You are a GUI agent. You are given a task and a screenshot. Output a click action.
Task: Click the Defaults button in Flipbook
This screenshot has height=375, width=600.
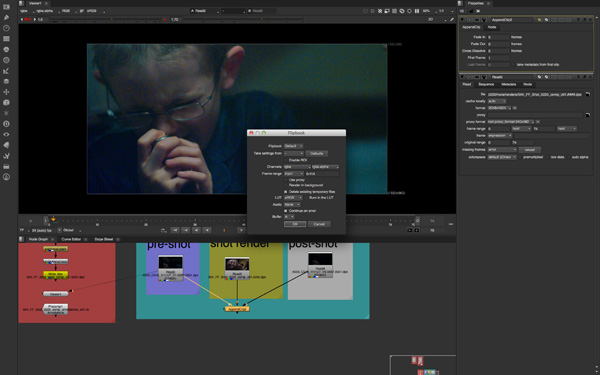(316, 153)
